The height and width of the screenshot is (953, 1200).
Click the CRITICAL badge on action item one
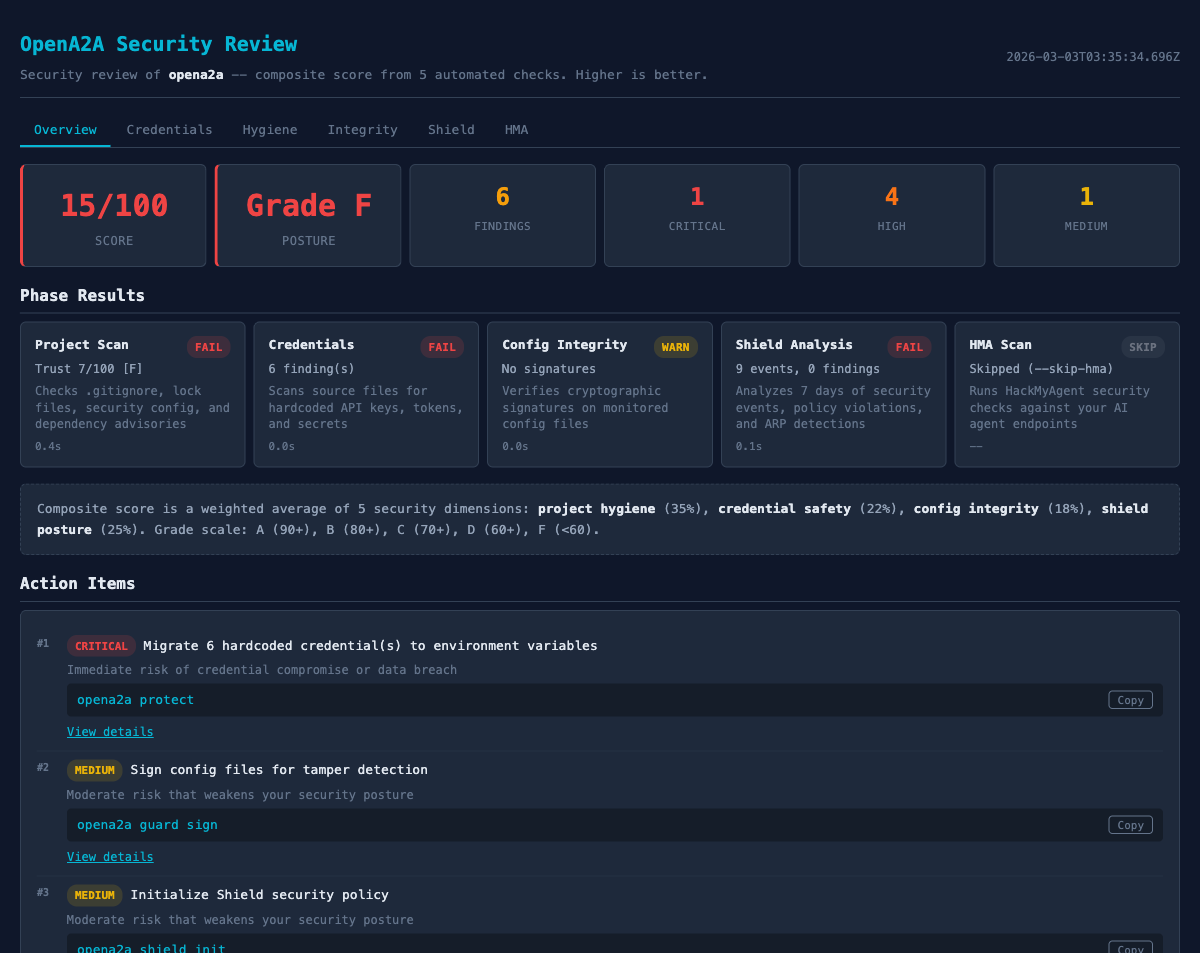tap(101, 645)
